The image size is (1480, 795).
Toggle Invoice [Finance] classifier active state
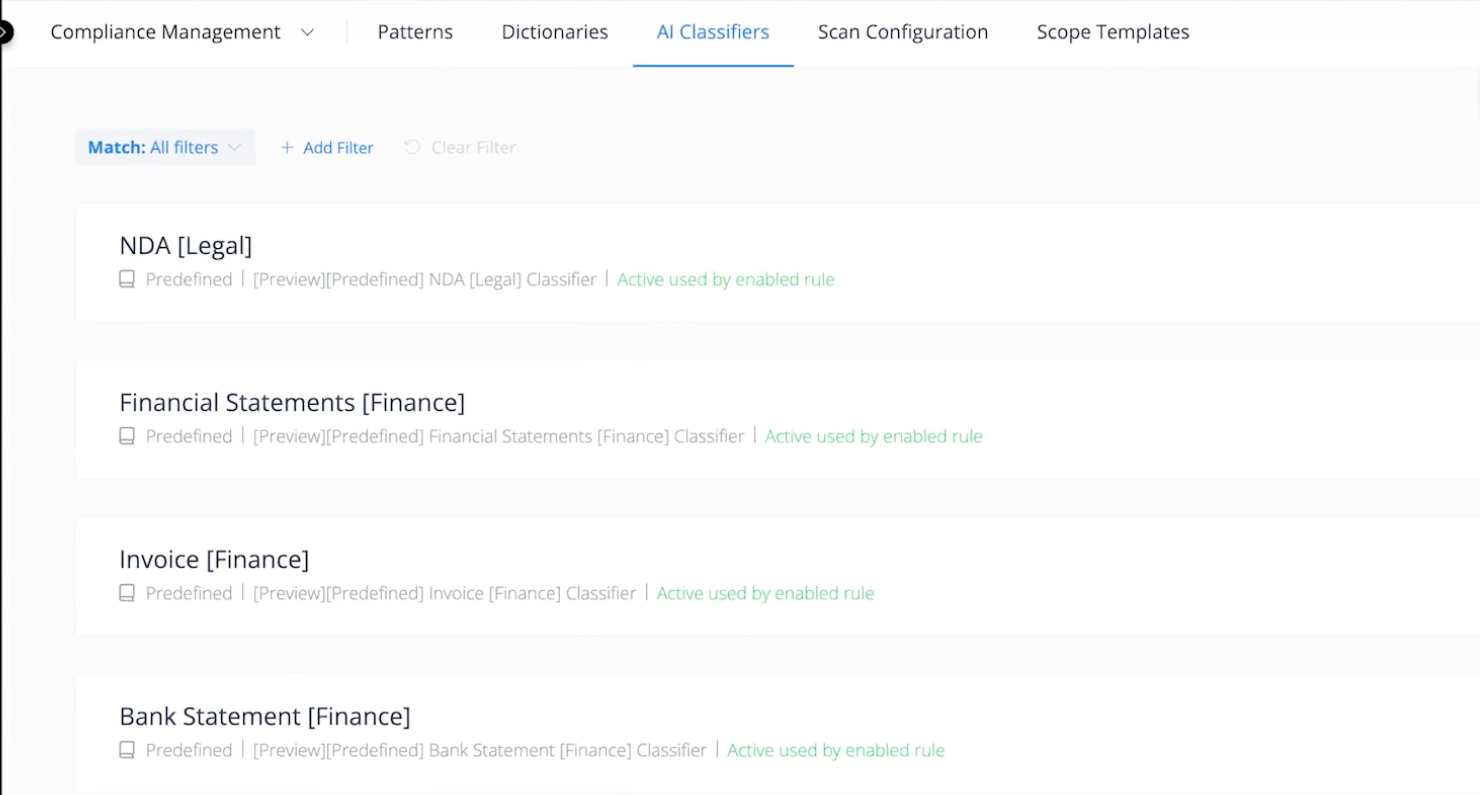pyautogui.click(x=765, y=593)
